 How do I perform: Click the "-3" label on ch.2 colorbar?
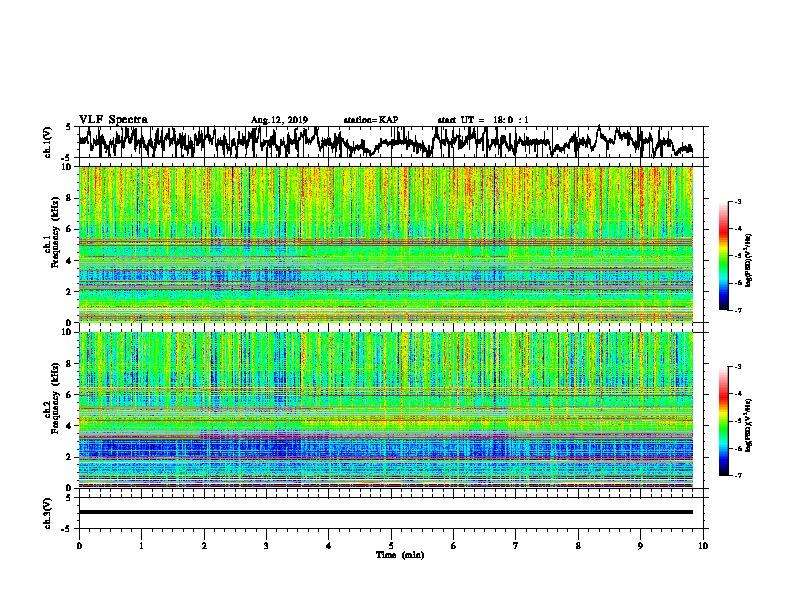tap(737, 367)
